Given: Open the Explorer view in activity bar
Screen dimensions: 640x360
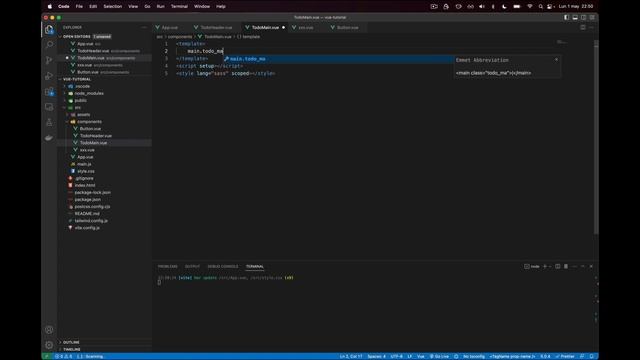Looking at the screenshot, I should click(49, 29).
